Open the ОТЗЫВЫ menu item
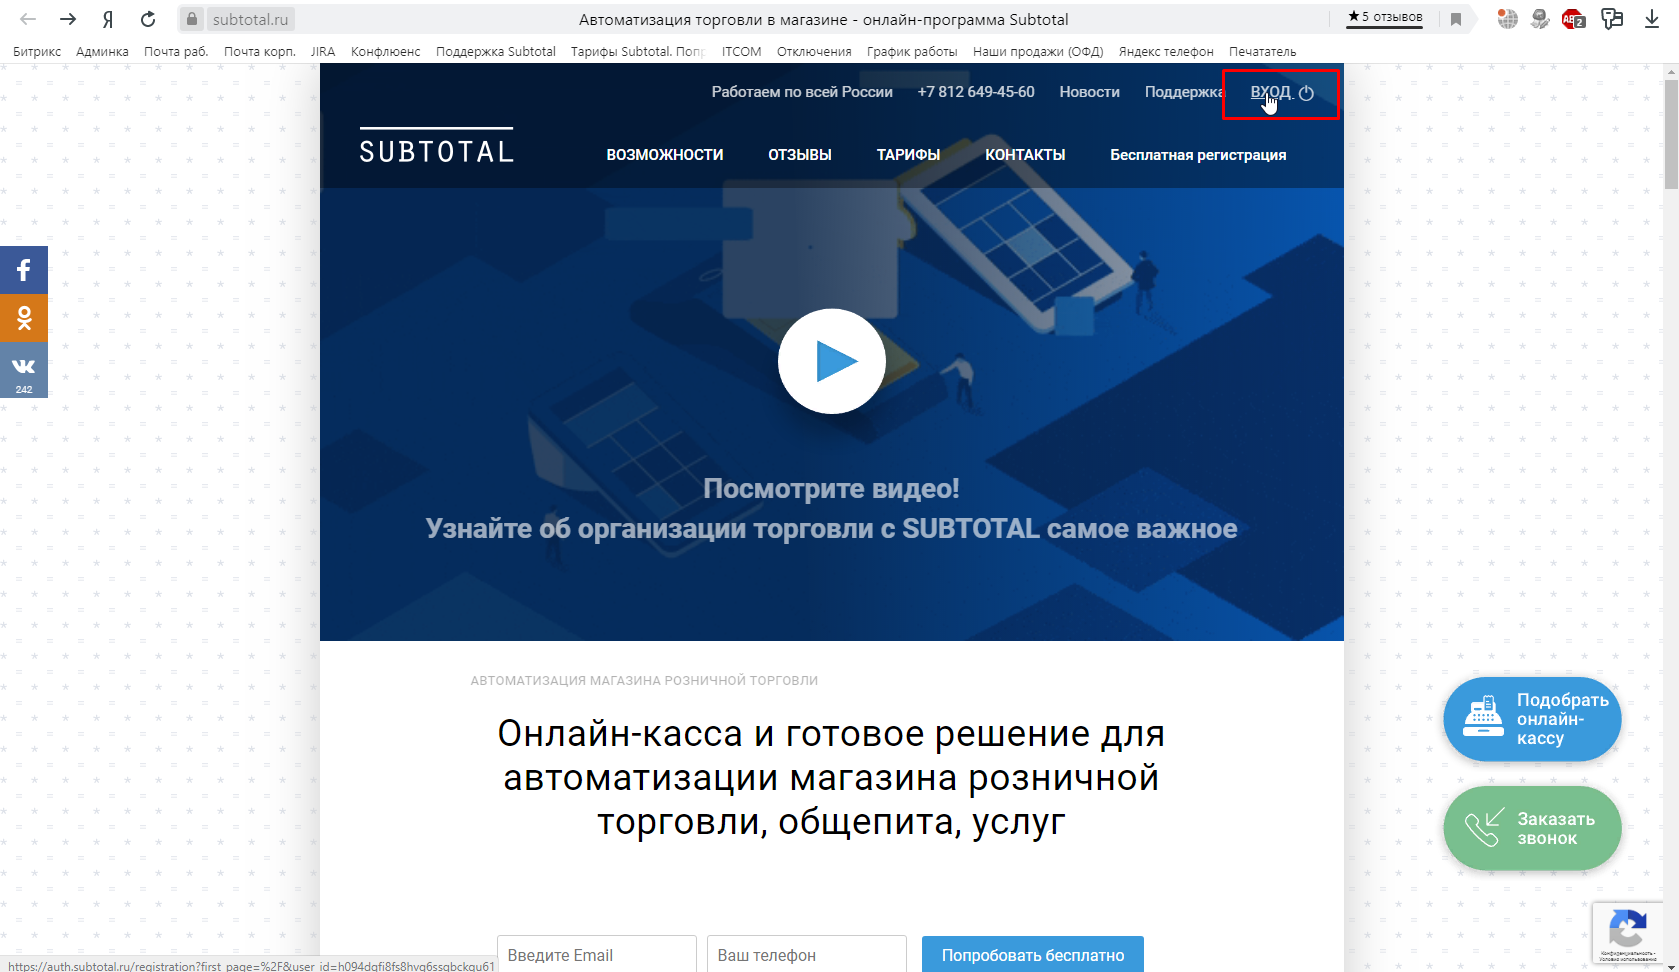This screenshot has width=1679, height=972. click(800, 155)
